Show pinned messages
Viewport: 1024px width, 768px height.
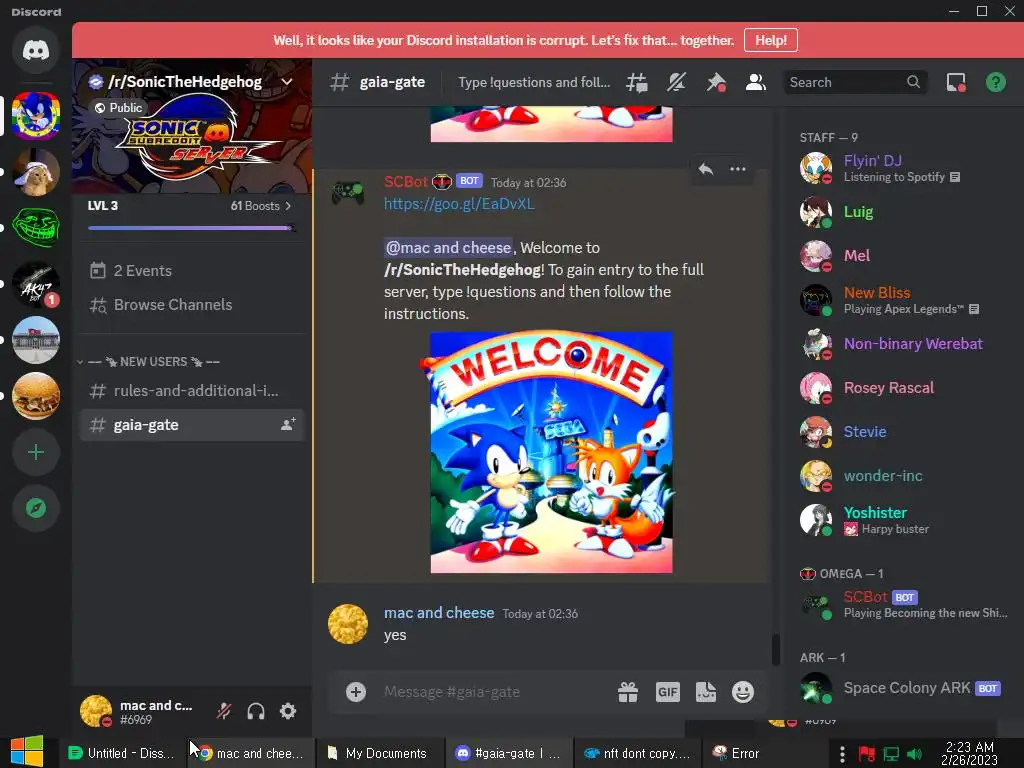716,82
